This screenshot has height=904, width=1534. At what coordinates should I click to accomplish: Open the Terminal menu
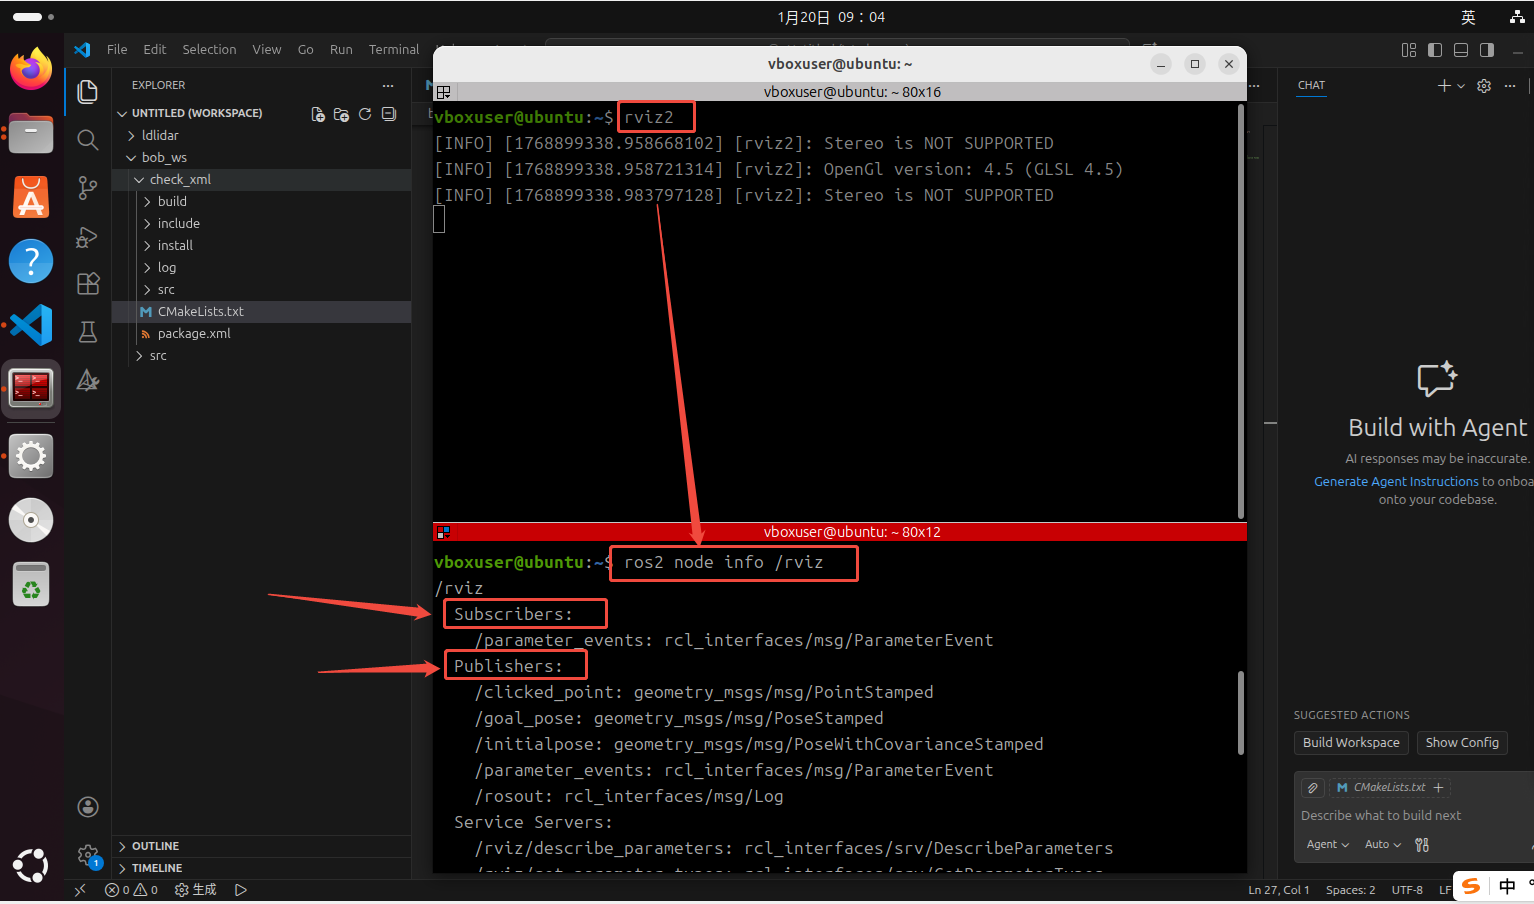394,50
